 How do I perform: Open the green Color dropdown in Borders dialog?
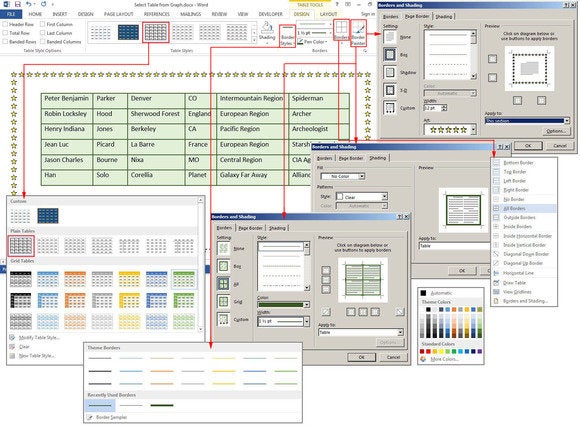coord(306,305)
